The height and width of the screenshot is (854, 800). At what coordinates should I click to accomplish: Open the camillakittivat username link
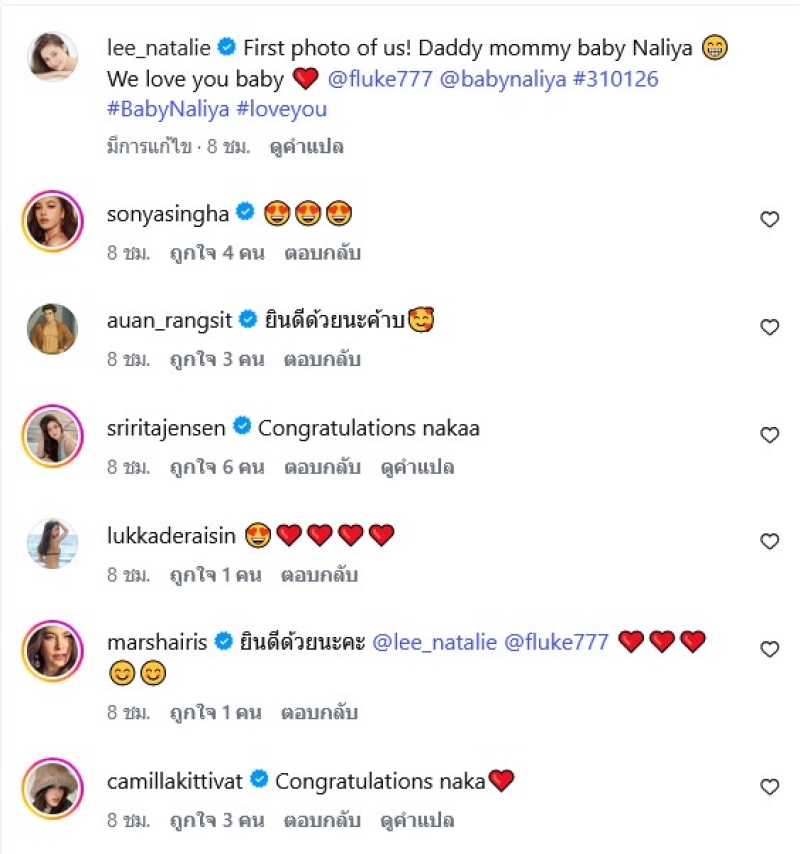pos(176,780)
